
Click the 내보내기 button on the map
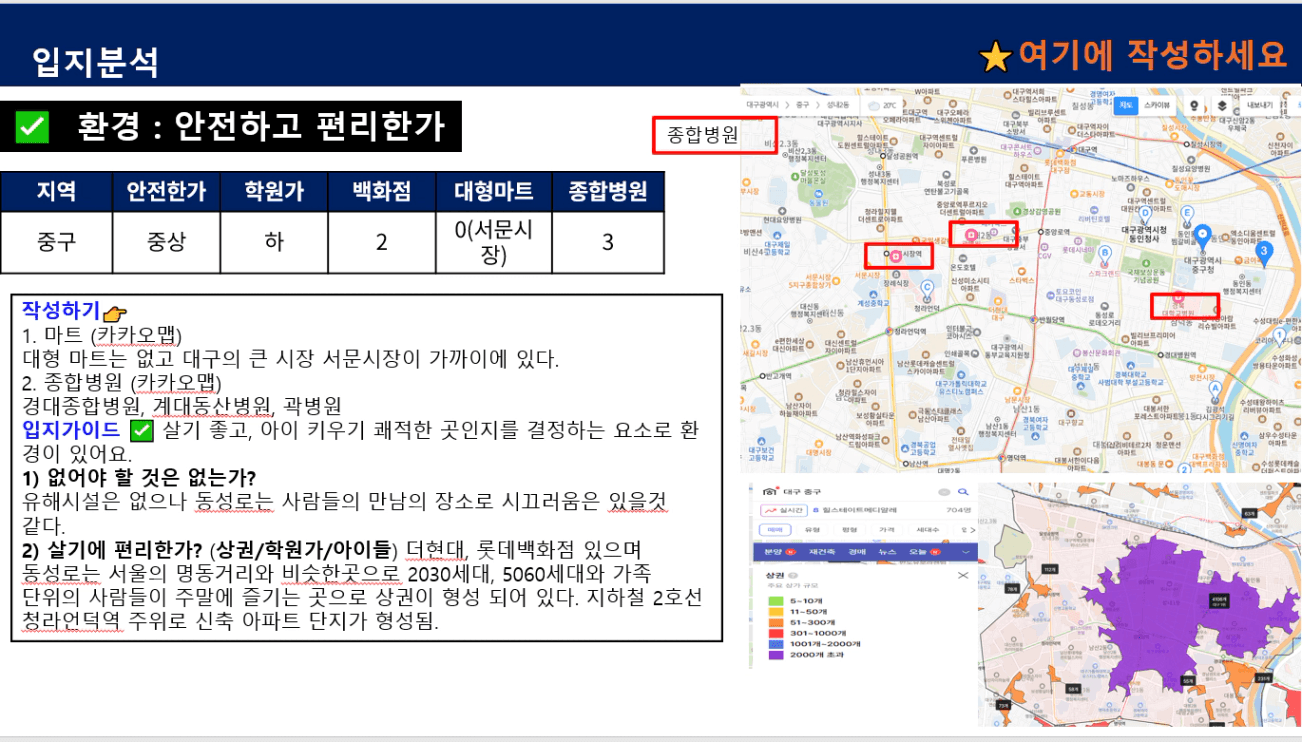point(1258,105)
